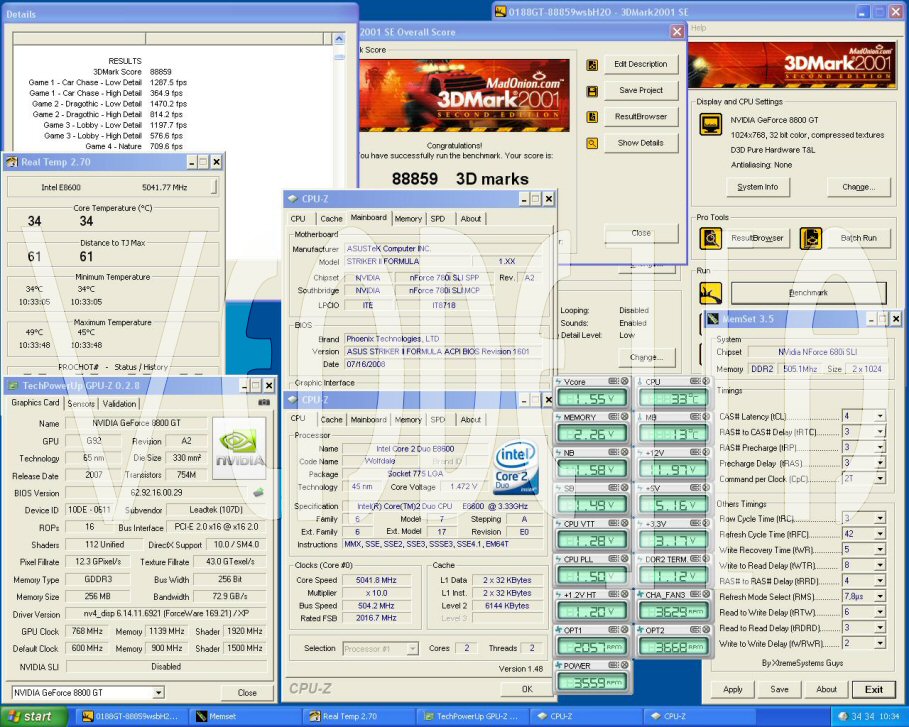Open the RAS# to CAS# Delay (tRCD) dropdown
The image size is (909, 727).
[880, 432]
